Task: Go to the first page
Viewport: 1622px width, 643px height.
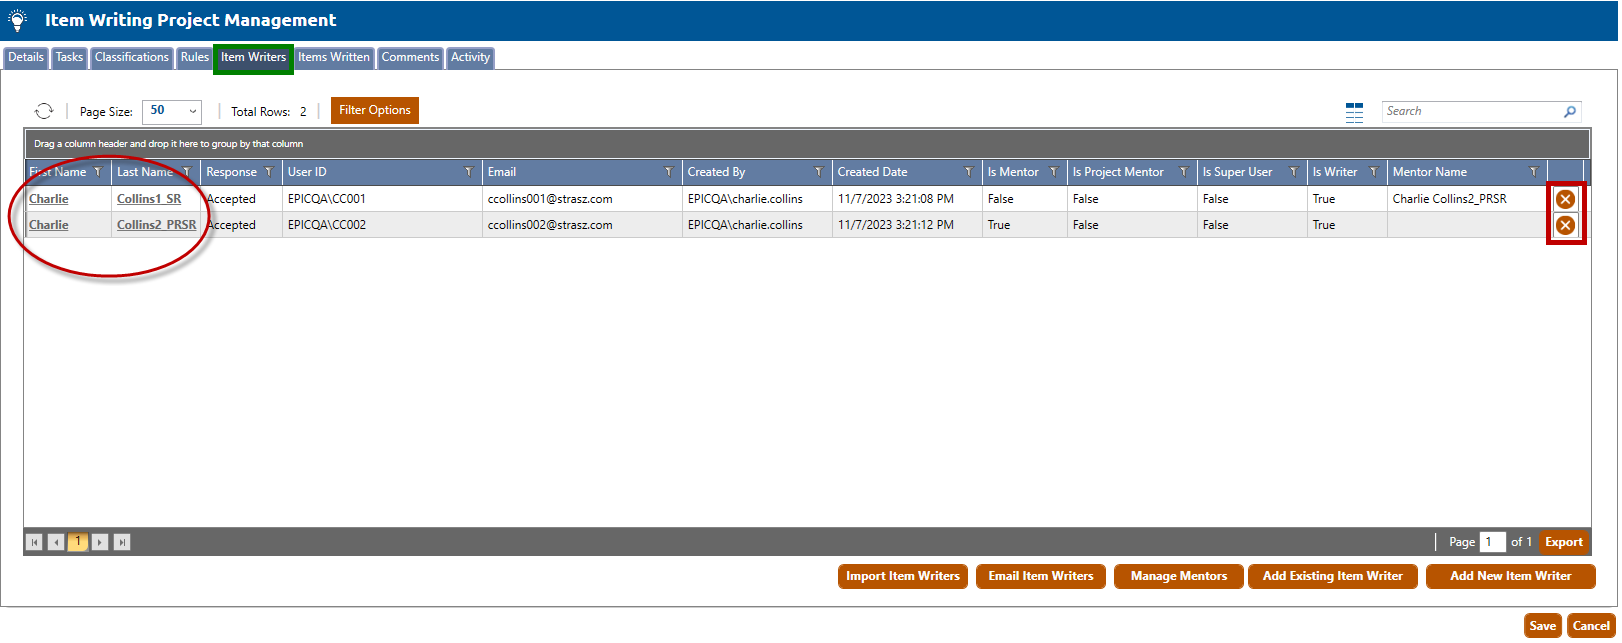Action: click(x=34, y=542)
